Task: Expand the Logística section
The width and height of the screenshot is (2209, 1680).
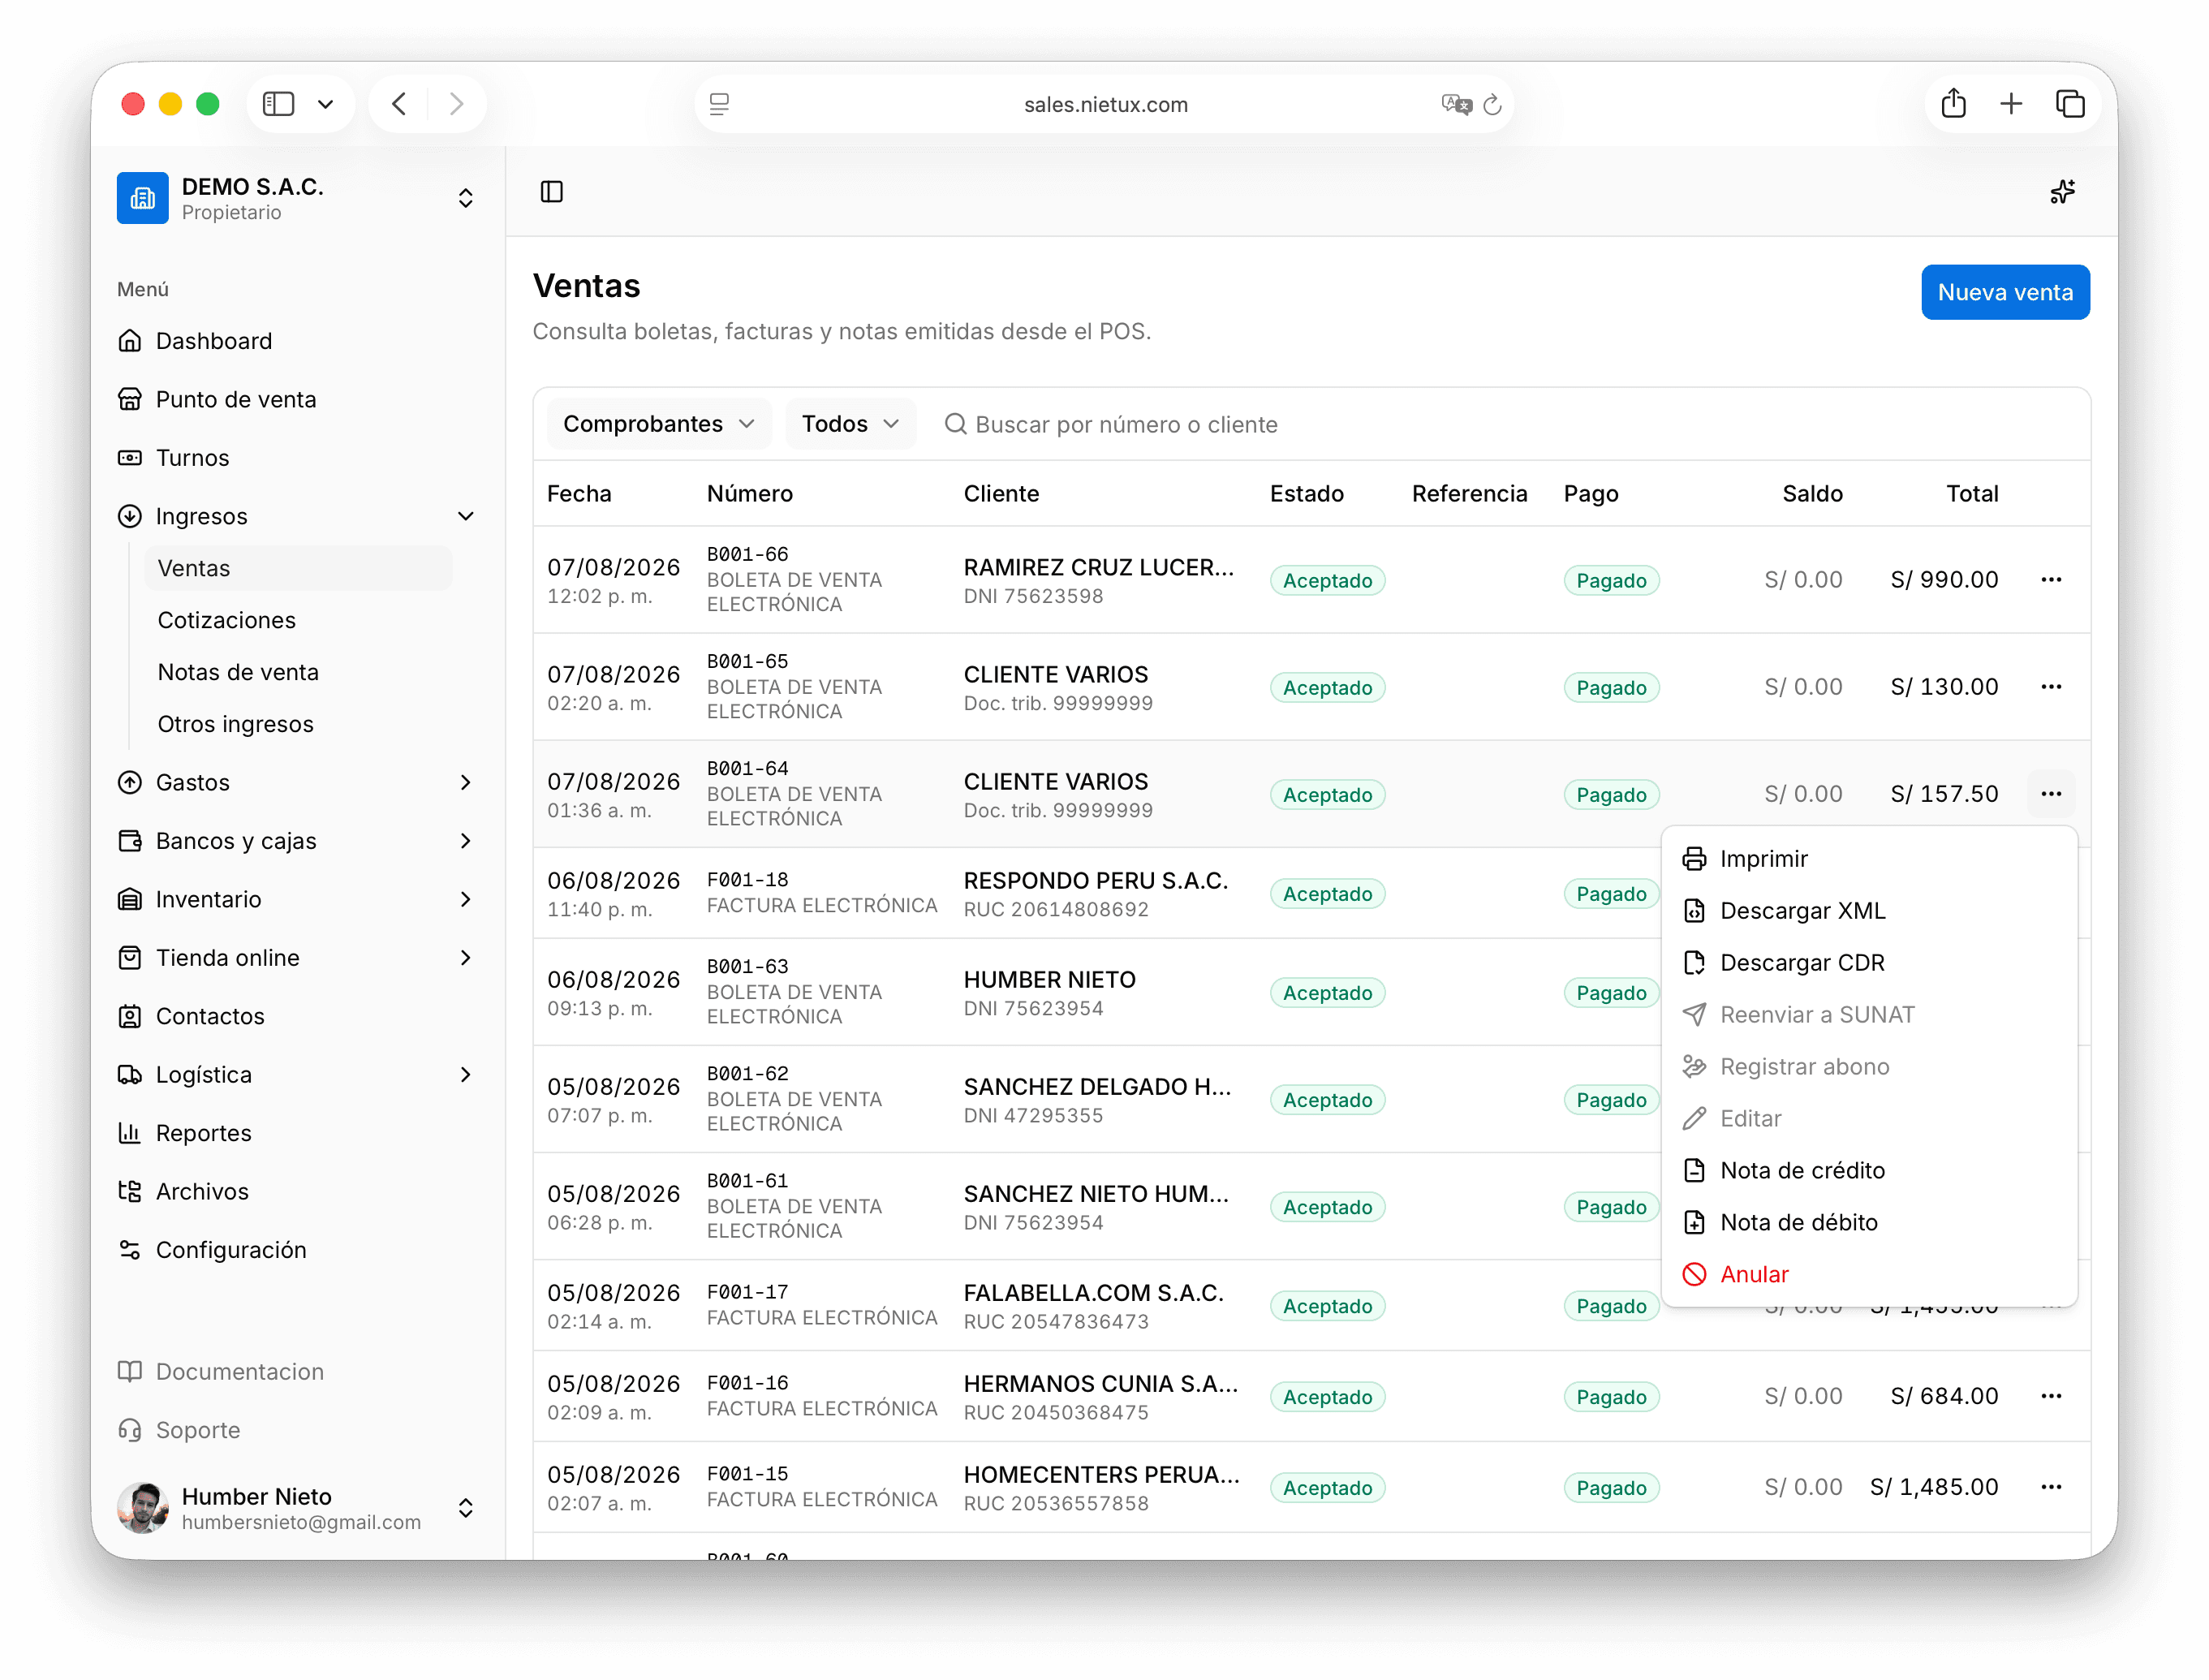Action: (465, 1075)
